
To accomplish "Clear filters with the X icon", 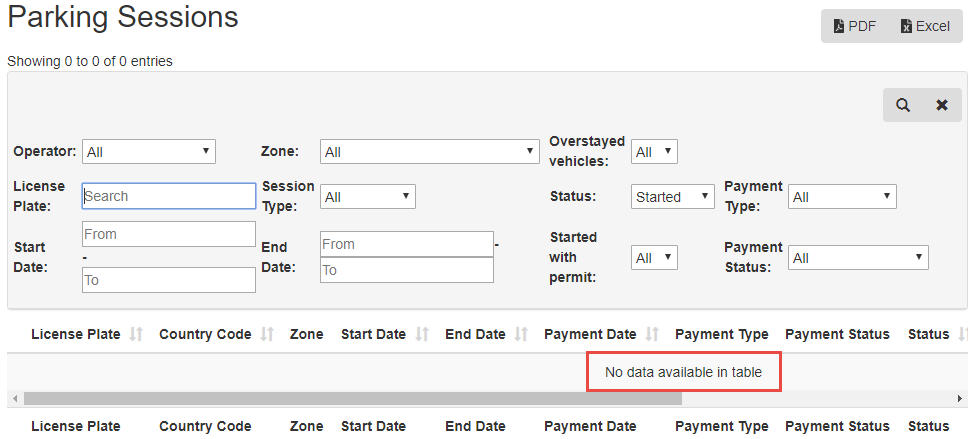I will pos(942,105).
